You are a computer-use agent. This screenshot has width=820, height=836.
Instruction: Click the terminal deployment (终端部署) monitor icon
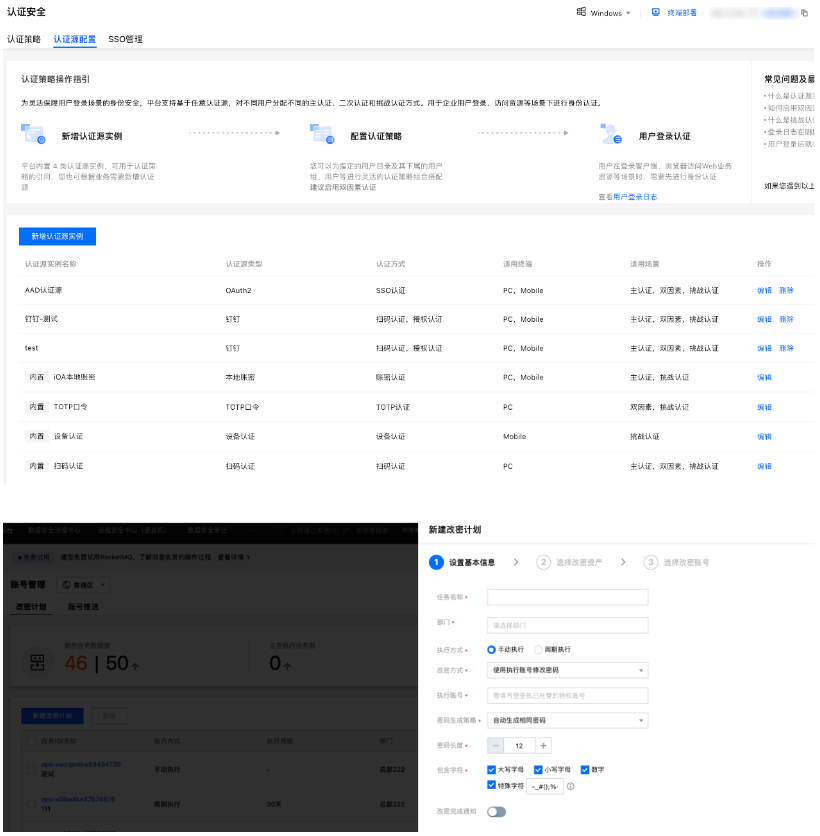[x=656, y=13]
